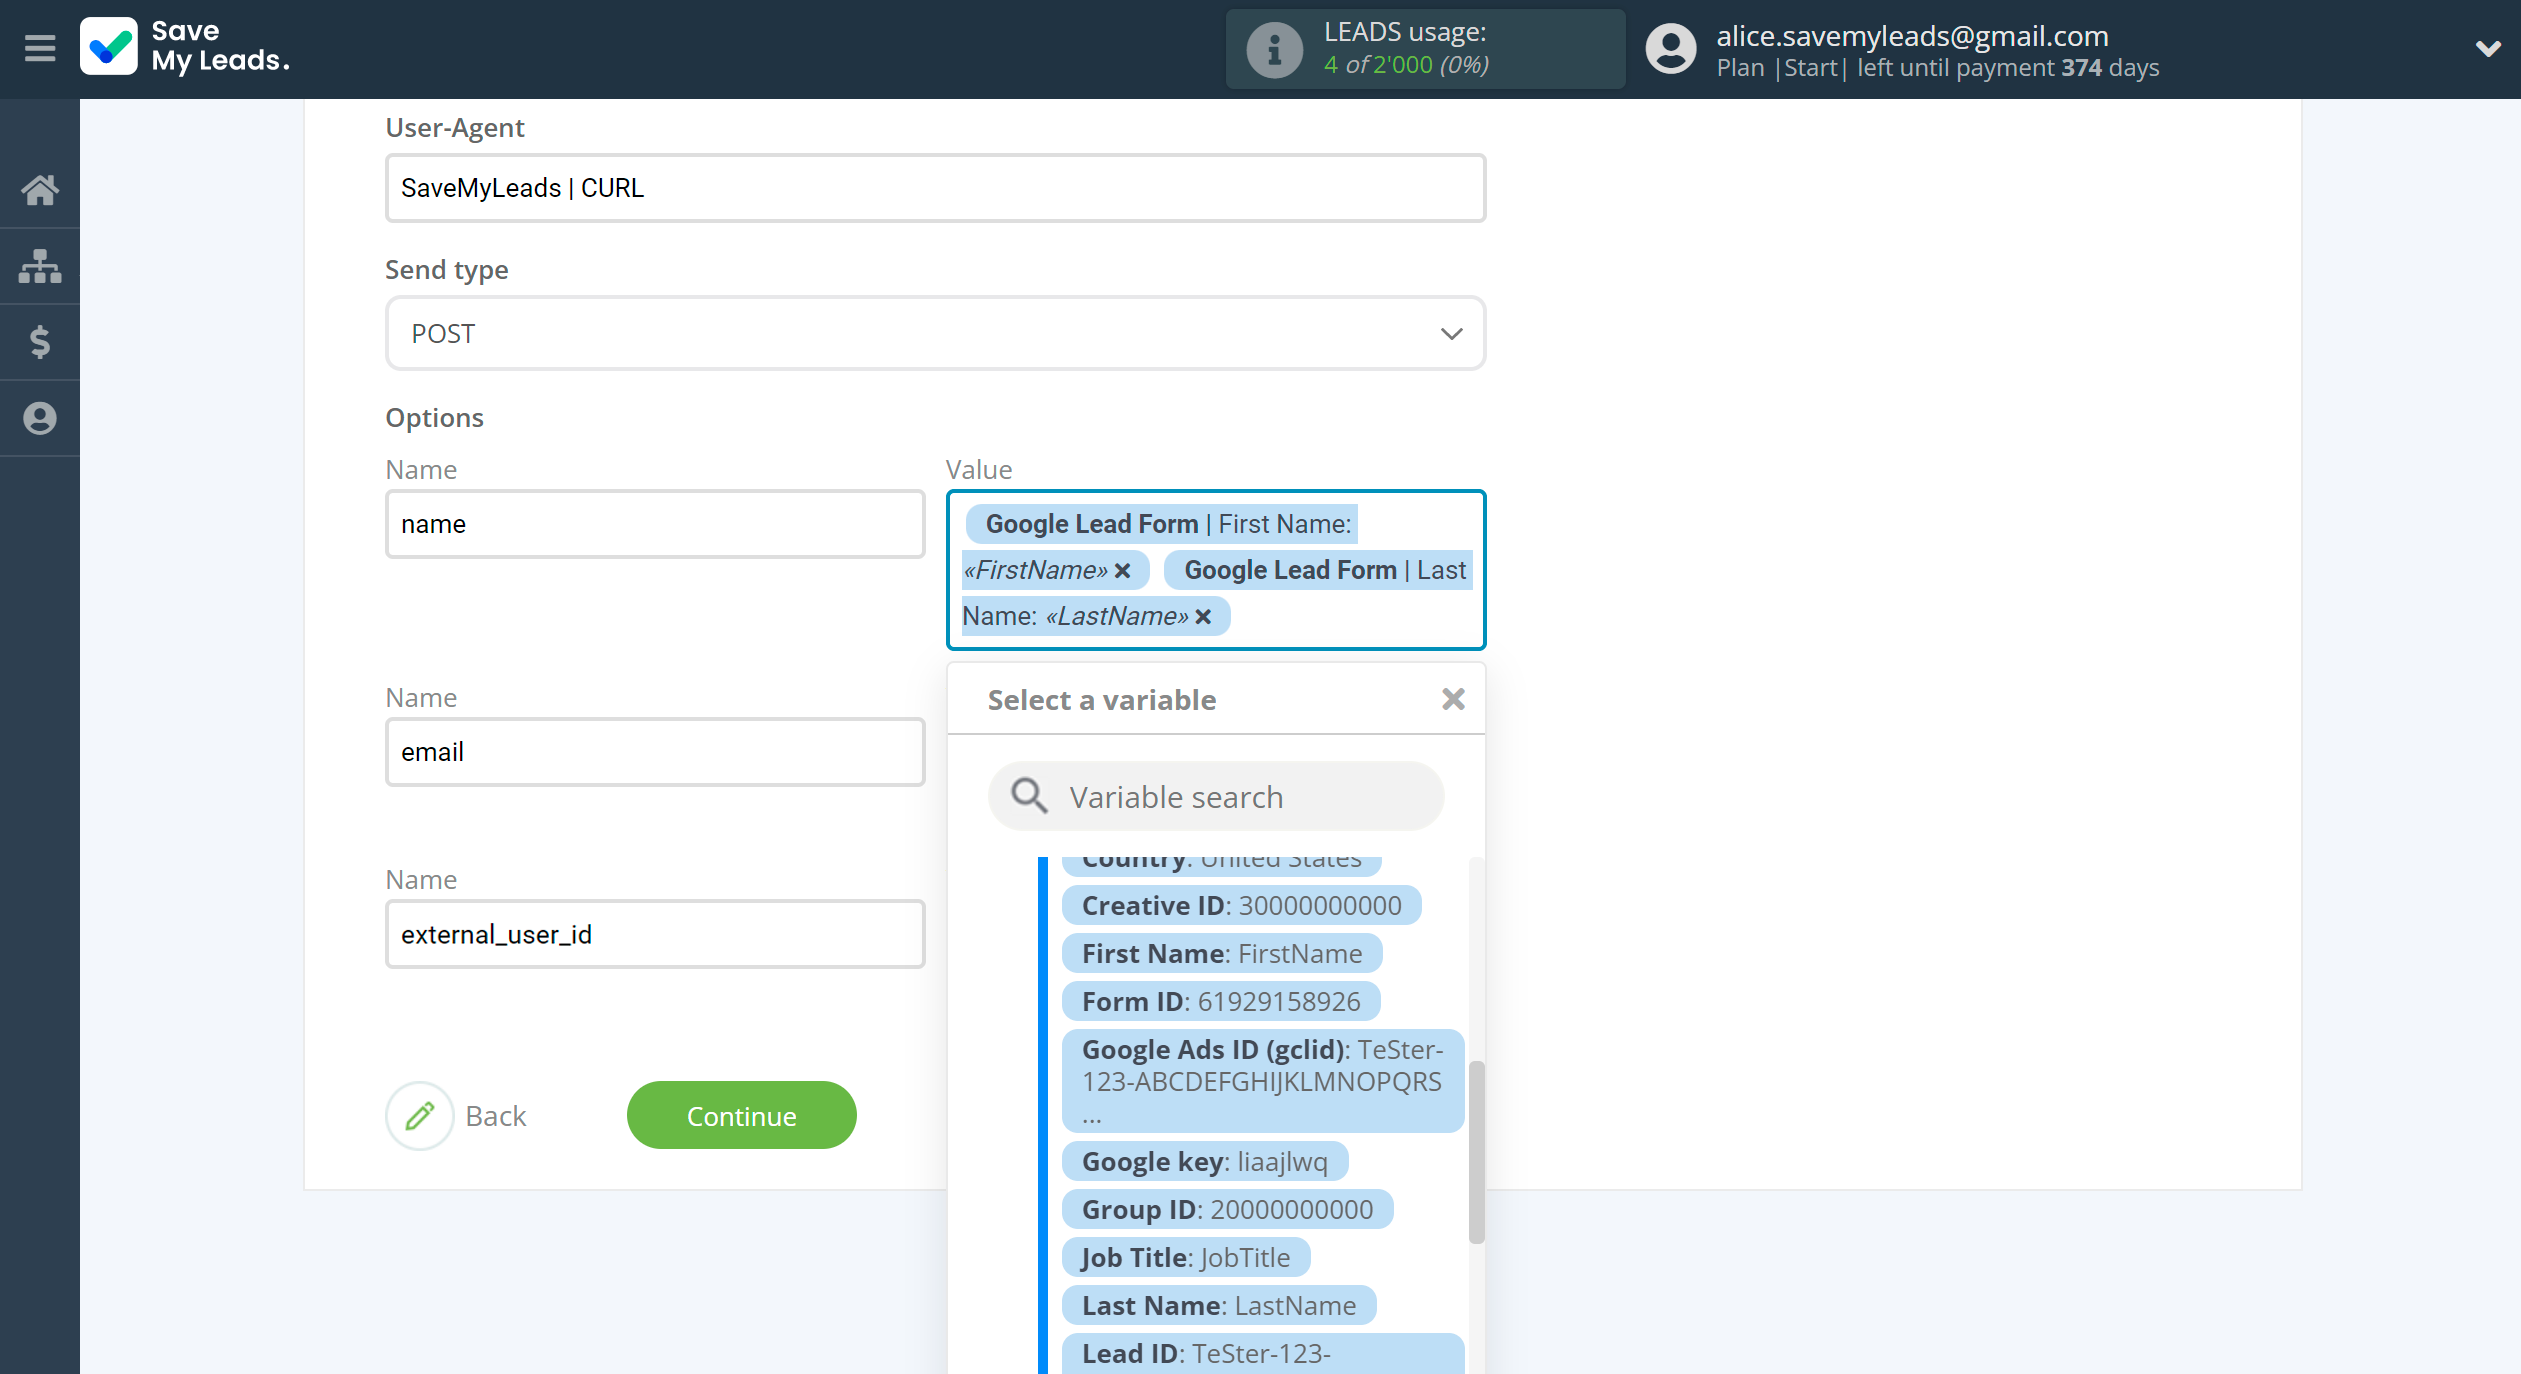Click the search magnifier icon
2521x1374 pixels.
(x=1029, y=797)
